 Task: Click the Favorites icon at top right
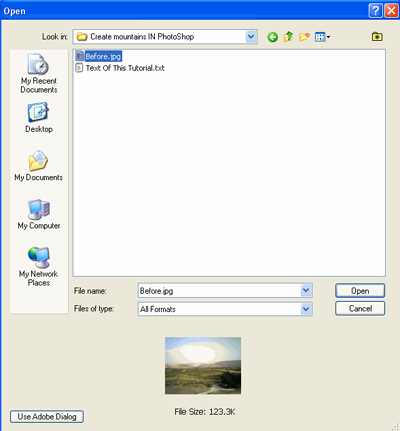pos(377,36)
